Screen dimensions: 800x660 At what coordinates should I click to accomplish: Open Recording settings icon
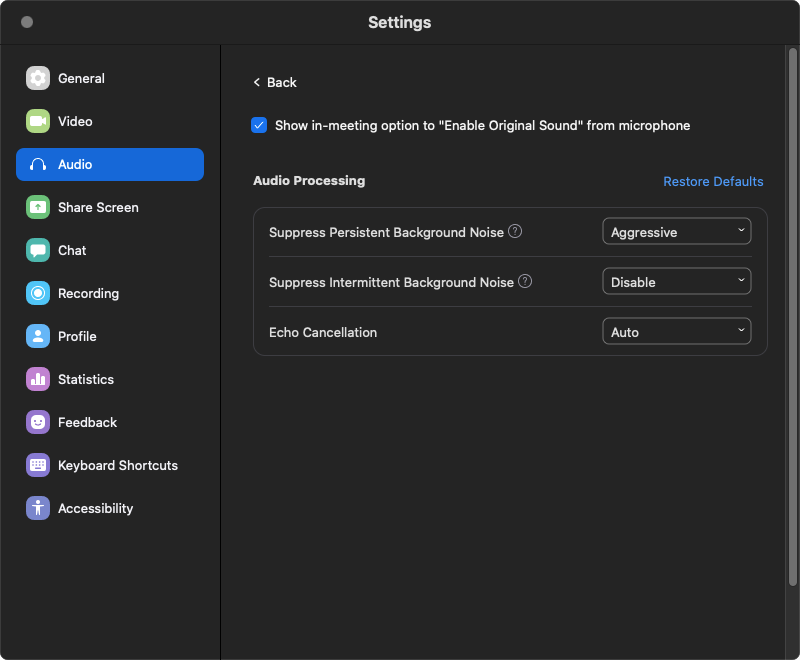pos(38,294)
